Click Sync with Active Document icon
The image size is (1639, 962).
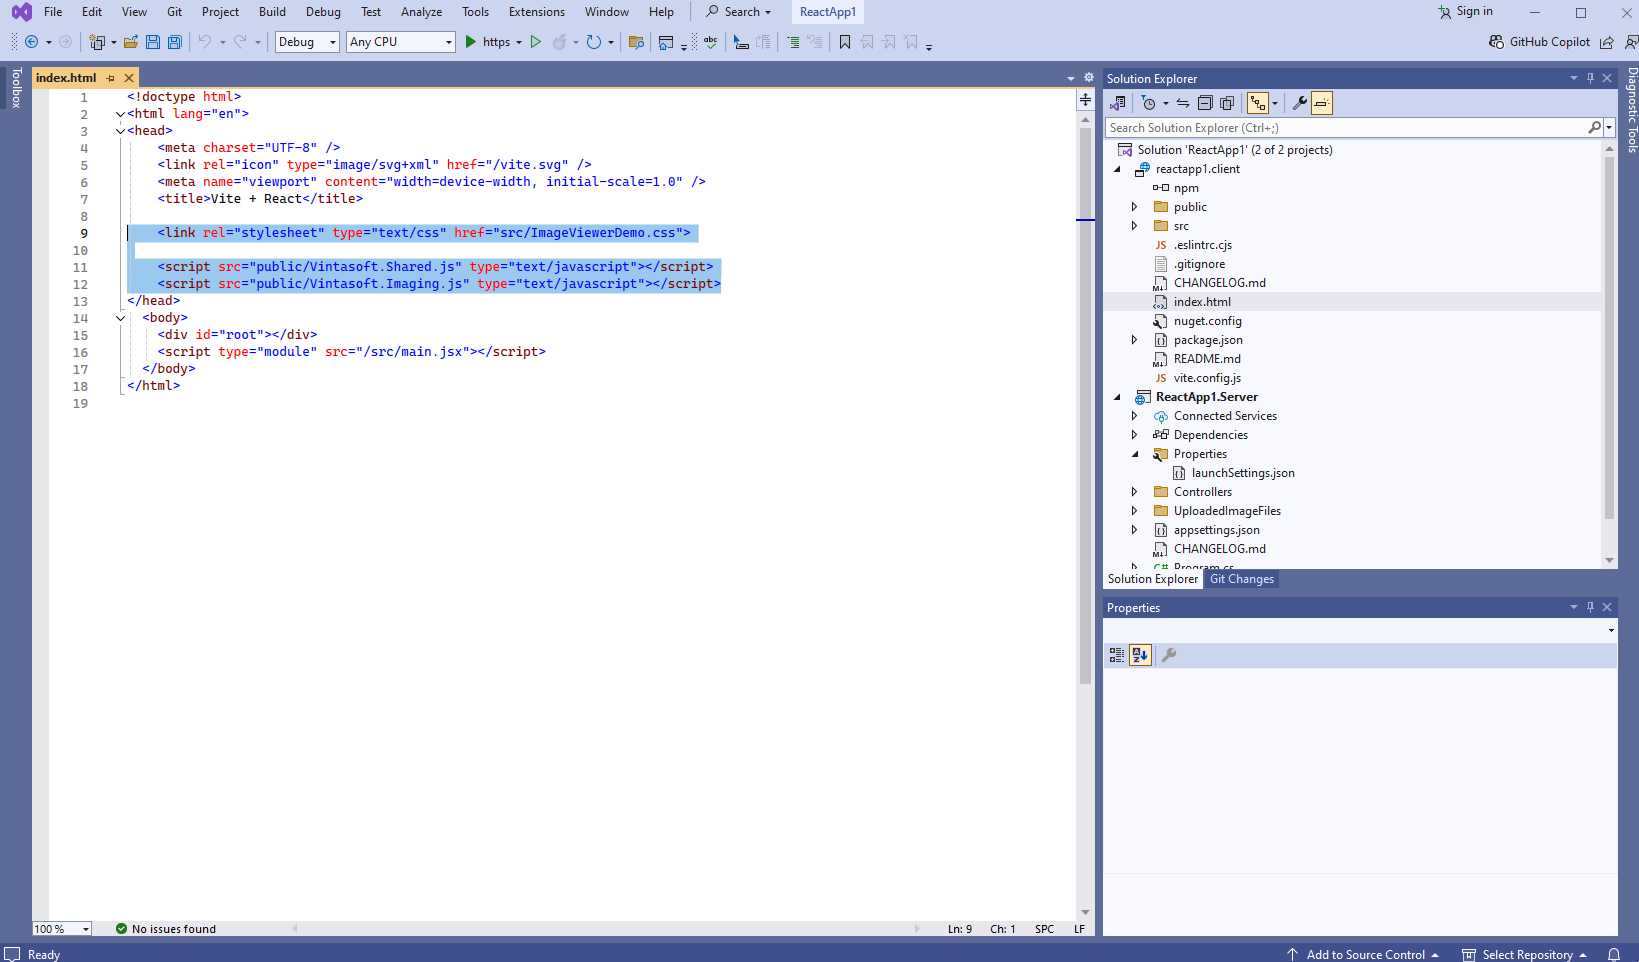click(1183, 103)
